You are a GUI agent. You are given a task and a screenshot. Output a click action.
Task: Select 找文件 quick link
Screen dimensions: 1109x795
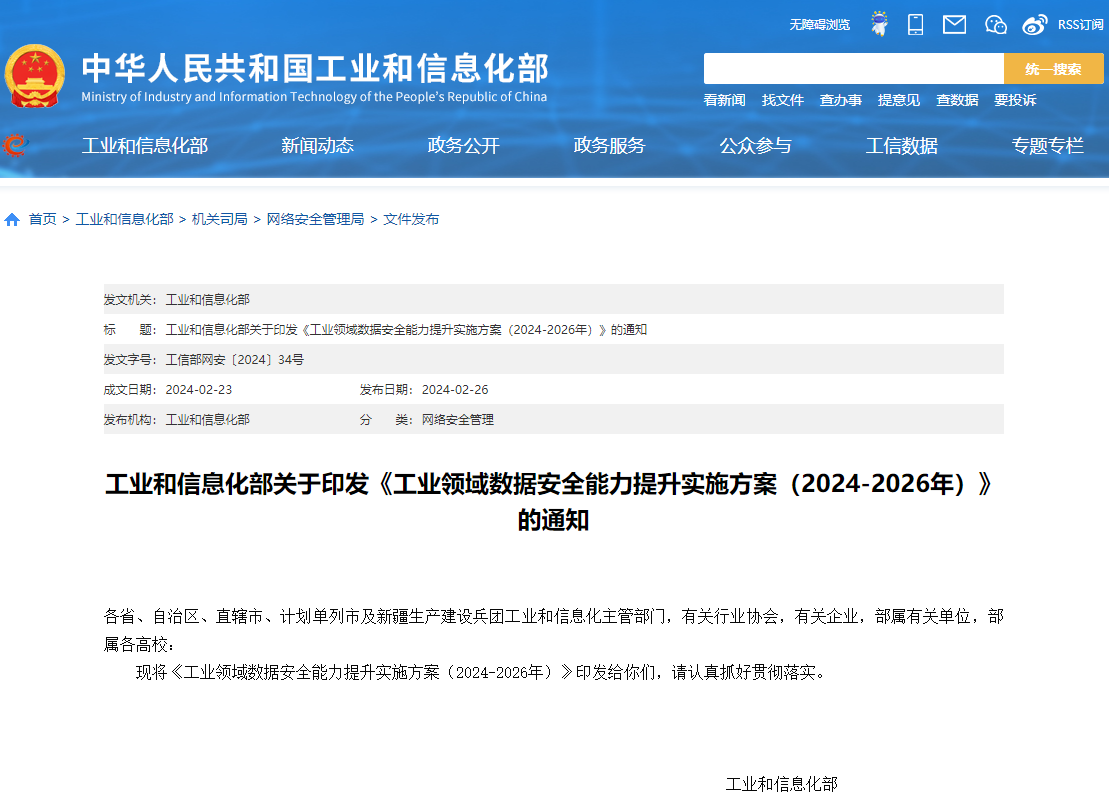[782, 100]
